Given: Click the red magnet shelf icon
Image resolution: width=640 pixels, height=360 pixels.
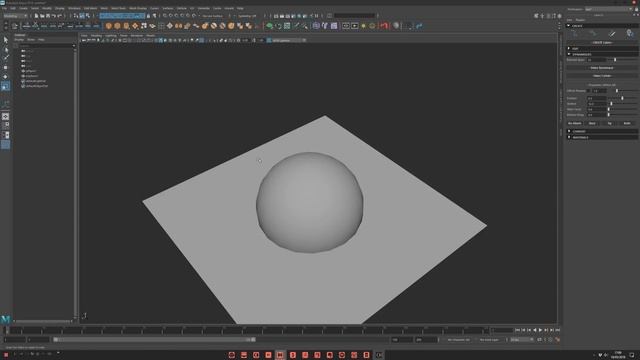Looking at the screenshot, I should [384, 26].
